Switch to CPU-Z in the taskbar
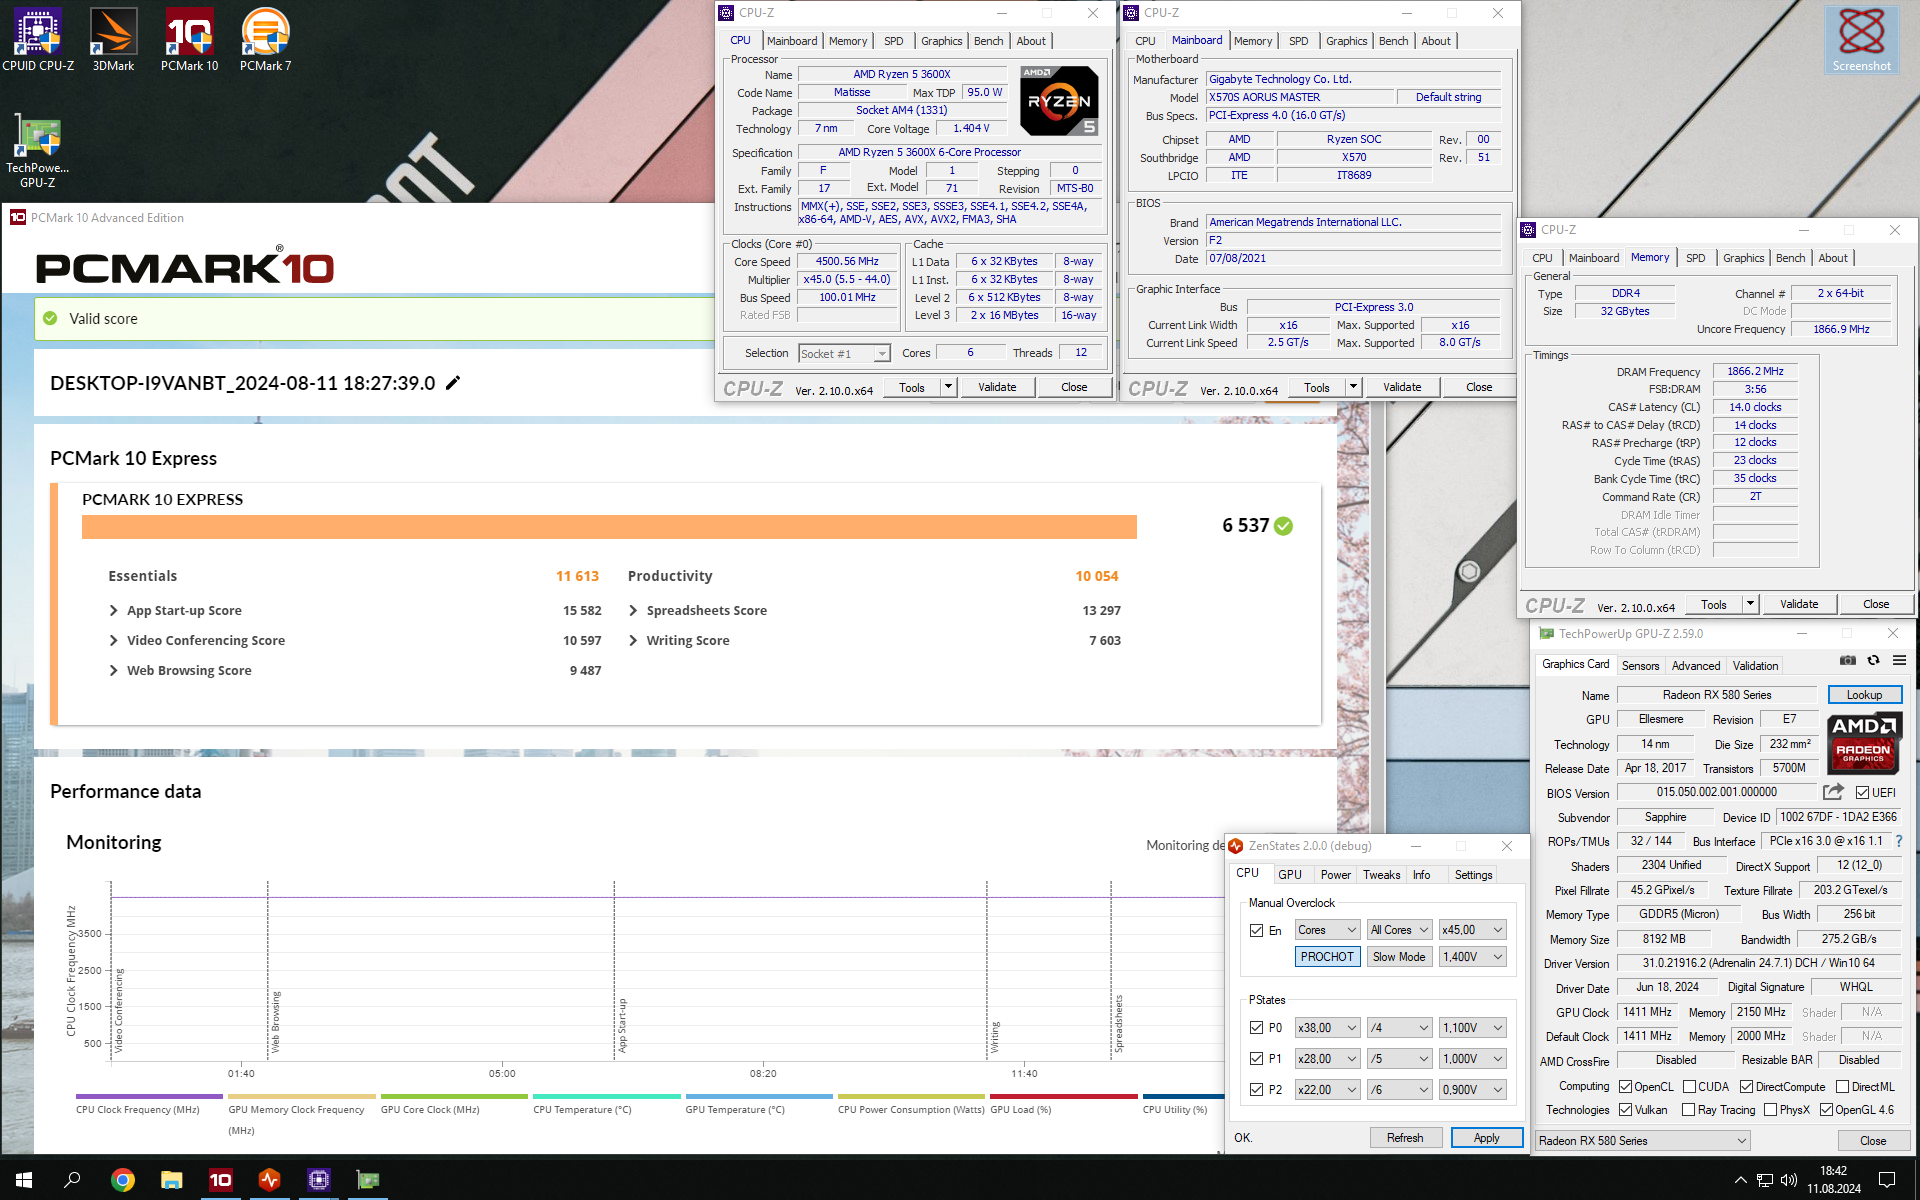Image resolution: width=1920 pixels, height=1200 pixels. click(x=318, y=1180)
